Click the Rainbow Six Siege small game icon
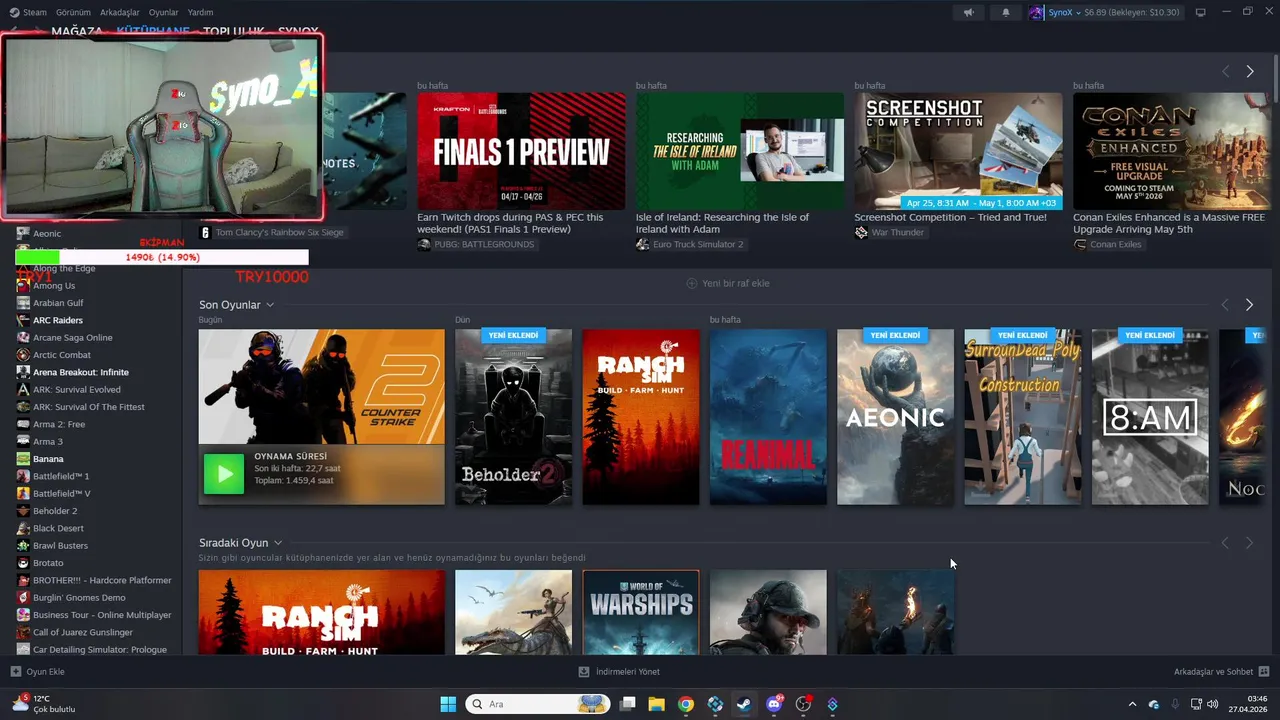Screen dimensions: 1280x720 point(205,232)
